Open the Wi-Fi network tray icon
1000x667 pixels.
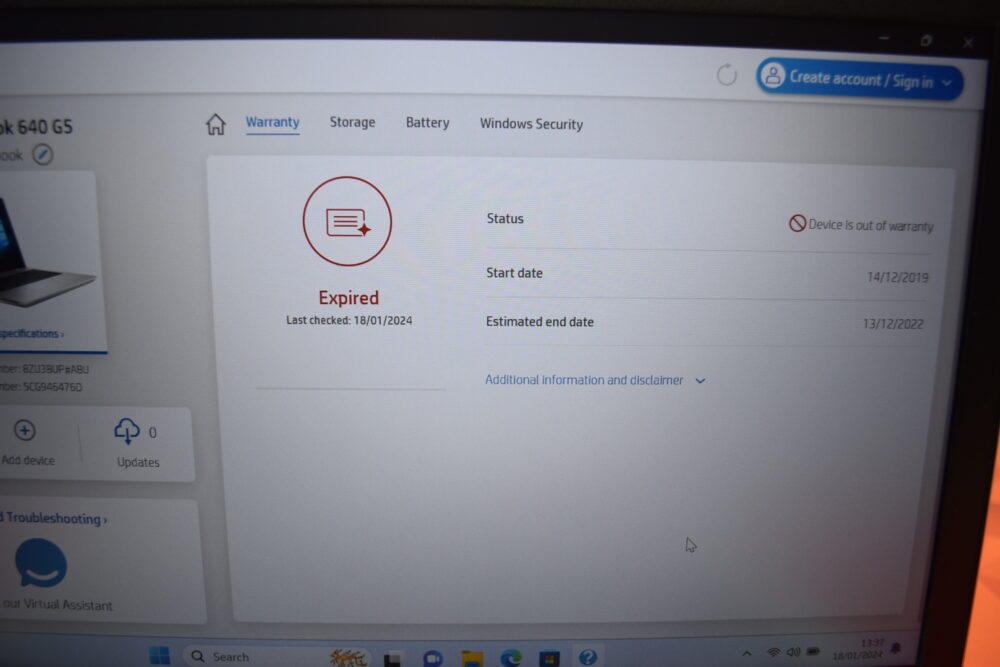pos(774,652)
